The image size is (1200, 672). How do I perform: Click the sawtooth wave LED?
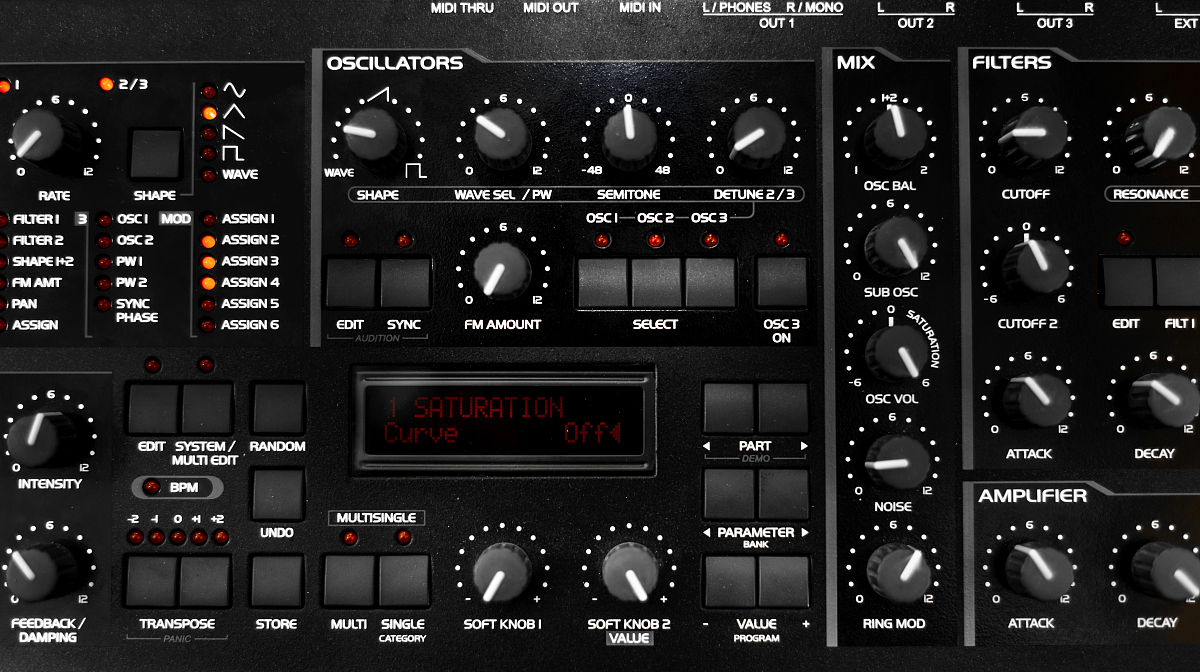click(209, 133)
